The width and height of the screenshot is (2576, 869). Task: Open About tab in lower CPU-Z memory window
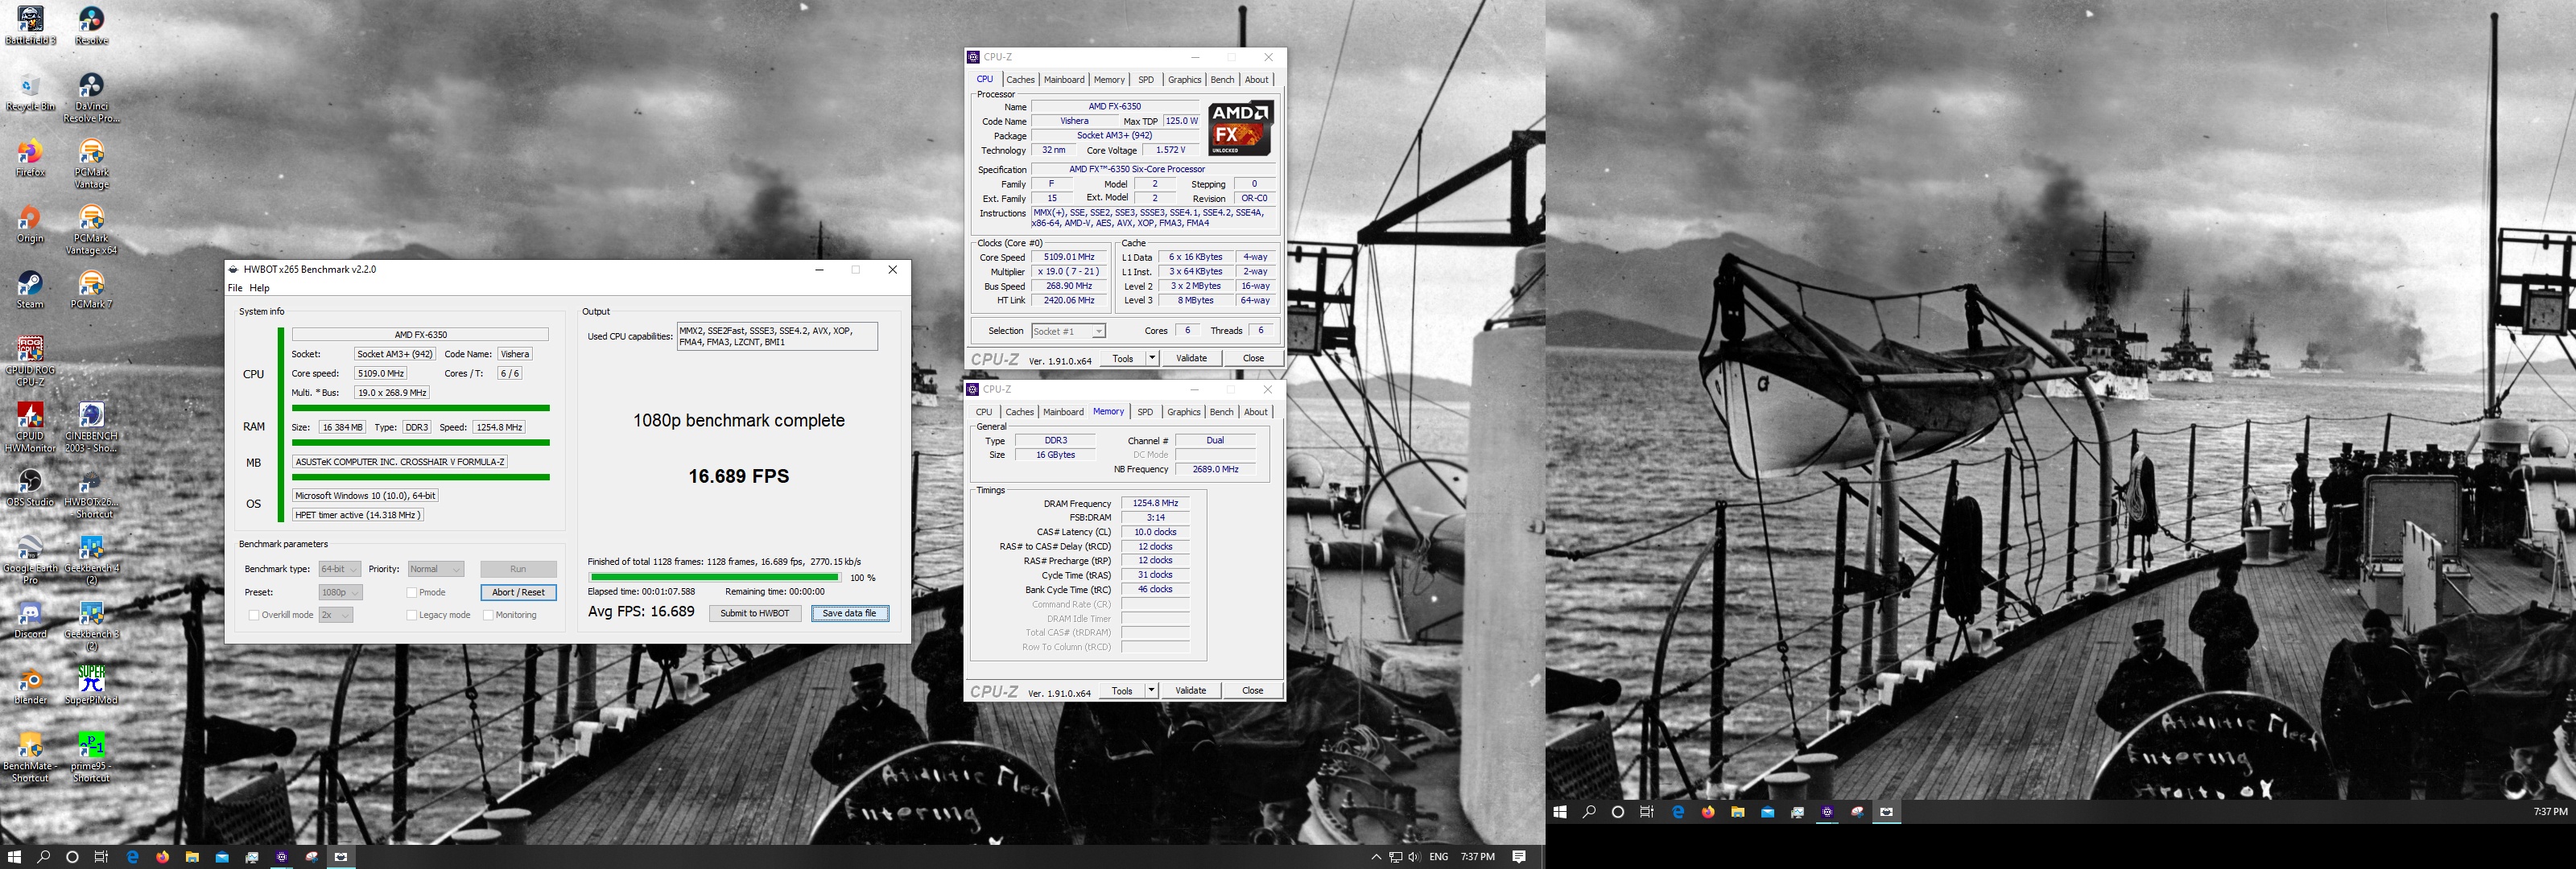(1255, 412)
